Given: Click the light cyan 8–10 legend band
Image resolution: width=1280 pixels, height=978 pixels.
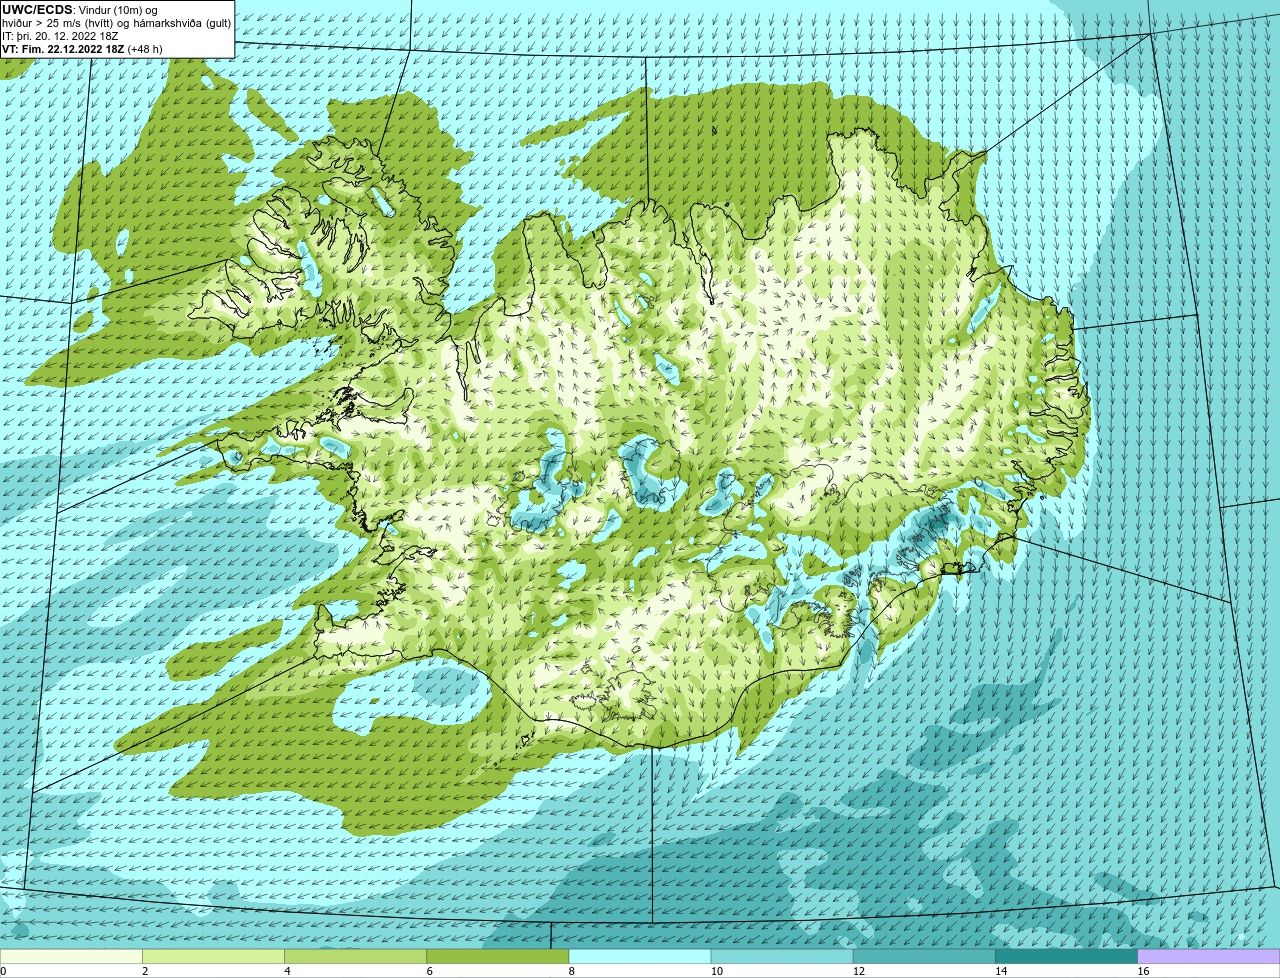Looking at the screenshot, I should pyautogui.click(x=640, y=956).
